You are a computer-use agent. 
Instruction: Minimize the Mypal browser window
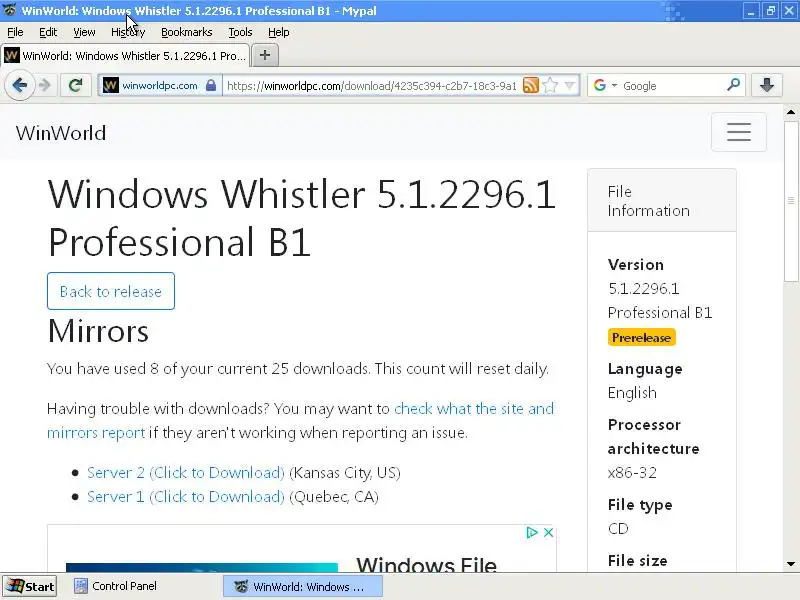751,11
